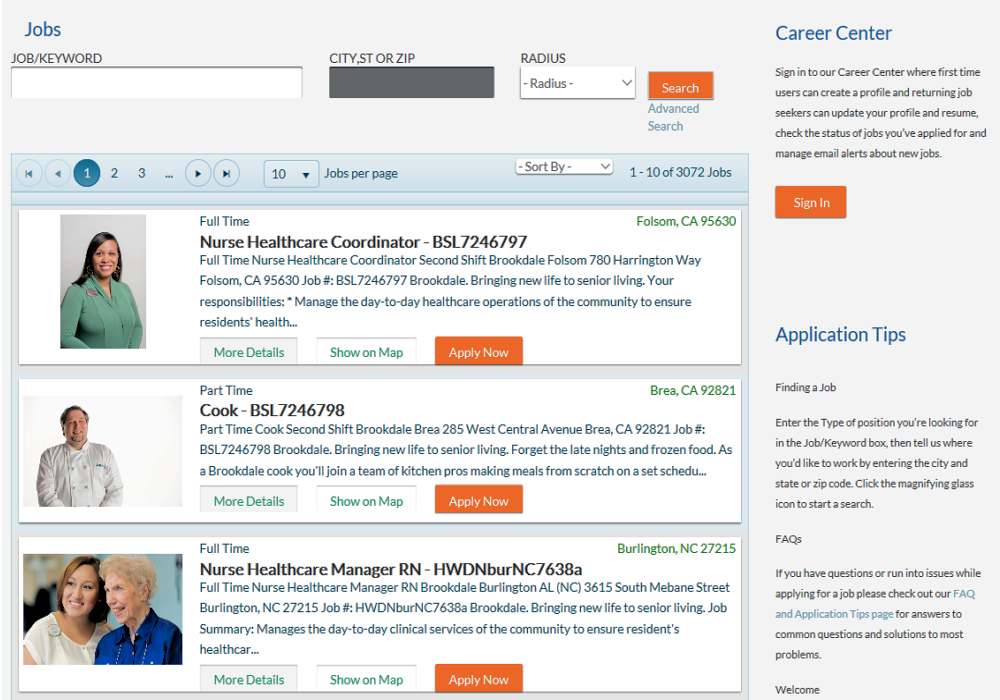Go to the previous page of jobs

(57, 172)
